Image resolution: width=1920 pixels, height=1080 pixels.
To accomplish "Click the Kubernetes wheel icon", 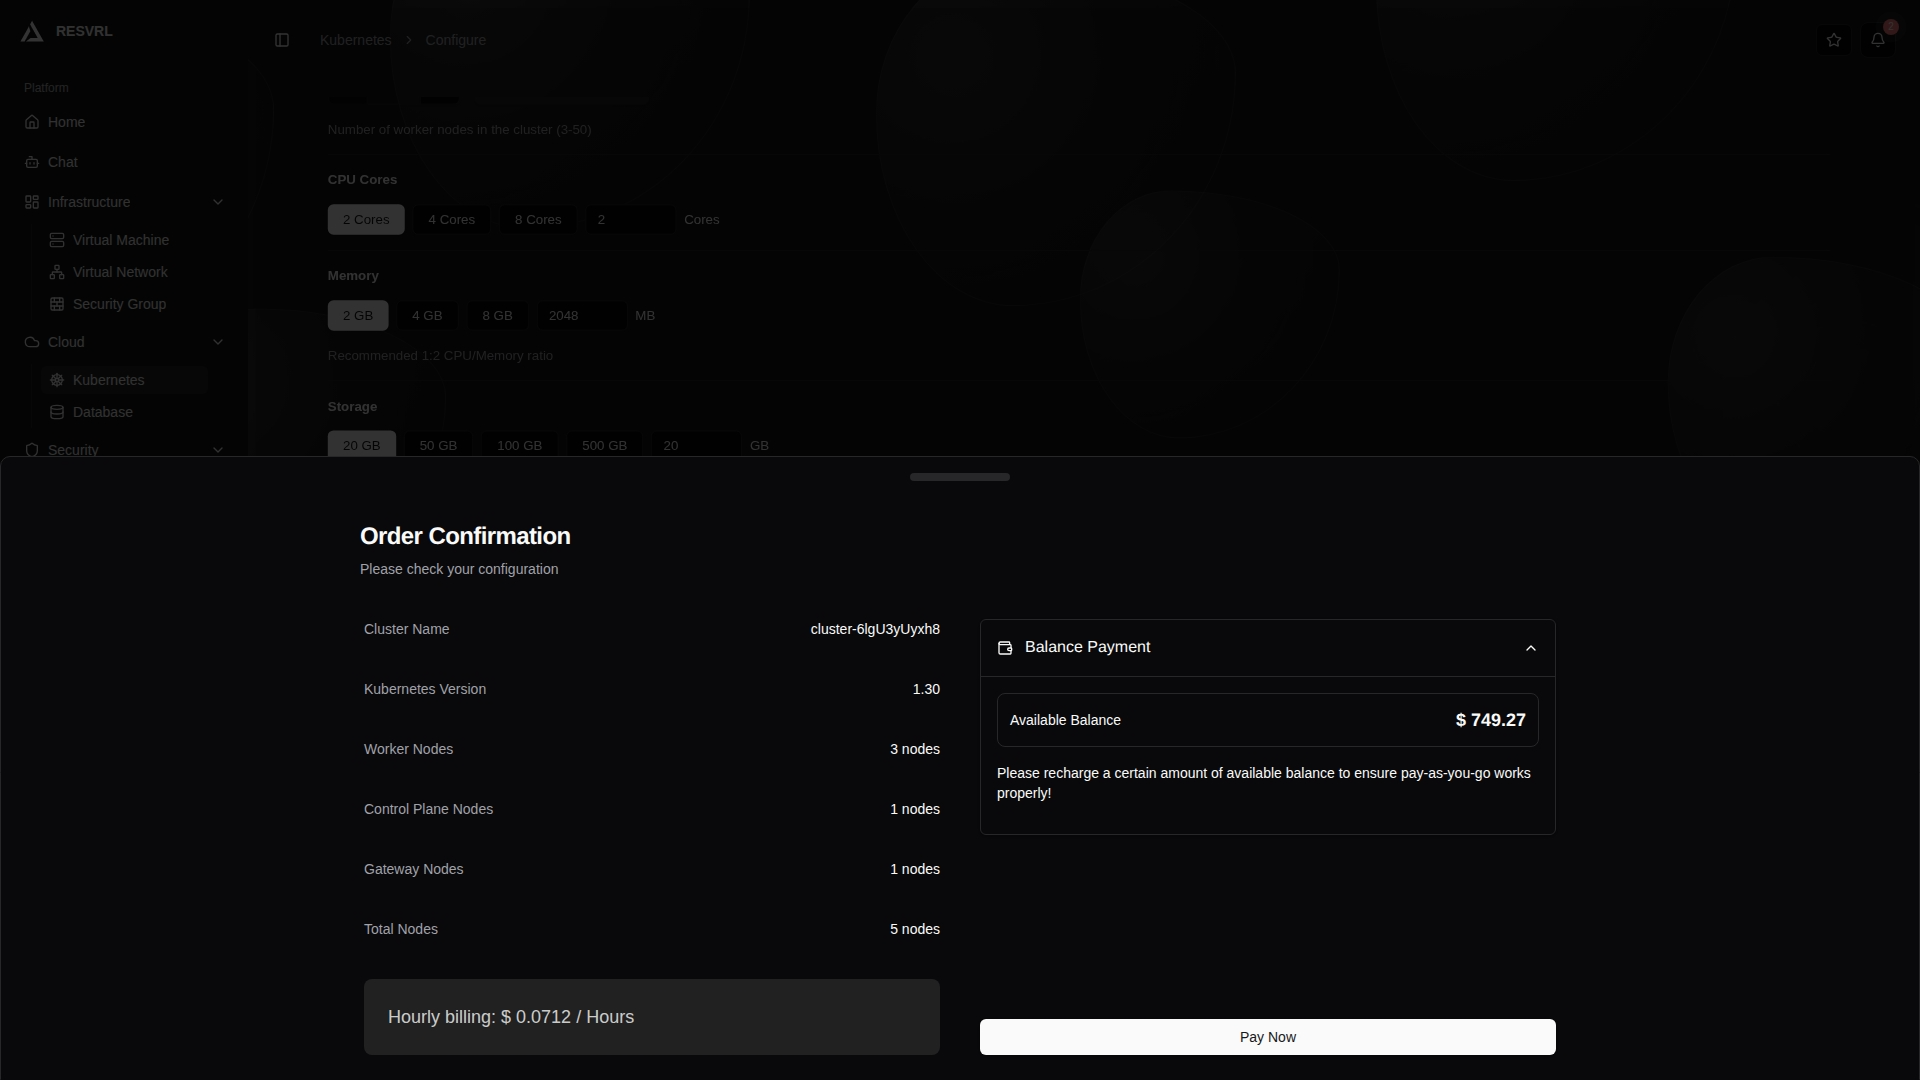I will click(57, 380).
